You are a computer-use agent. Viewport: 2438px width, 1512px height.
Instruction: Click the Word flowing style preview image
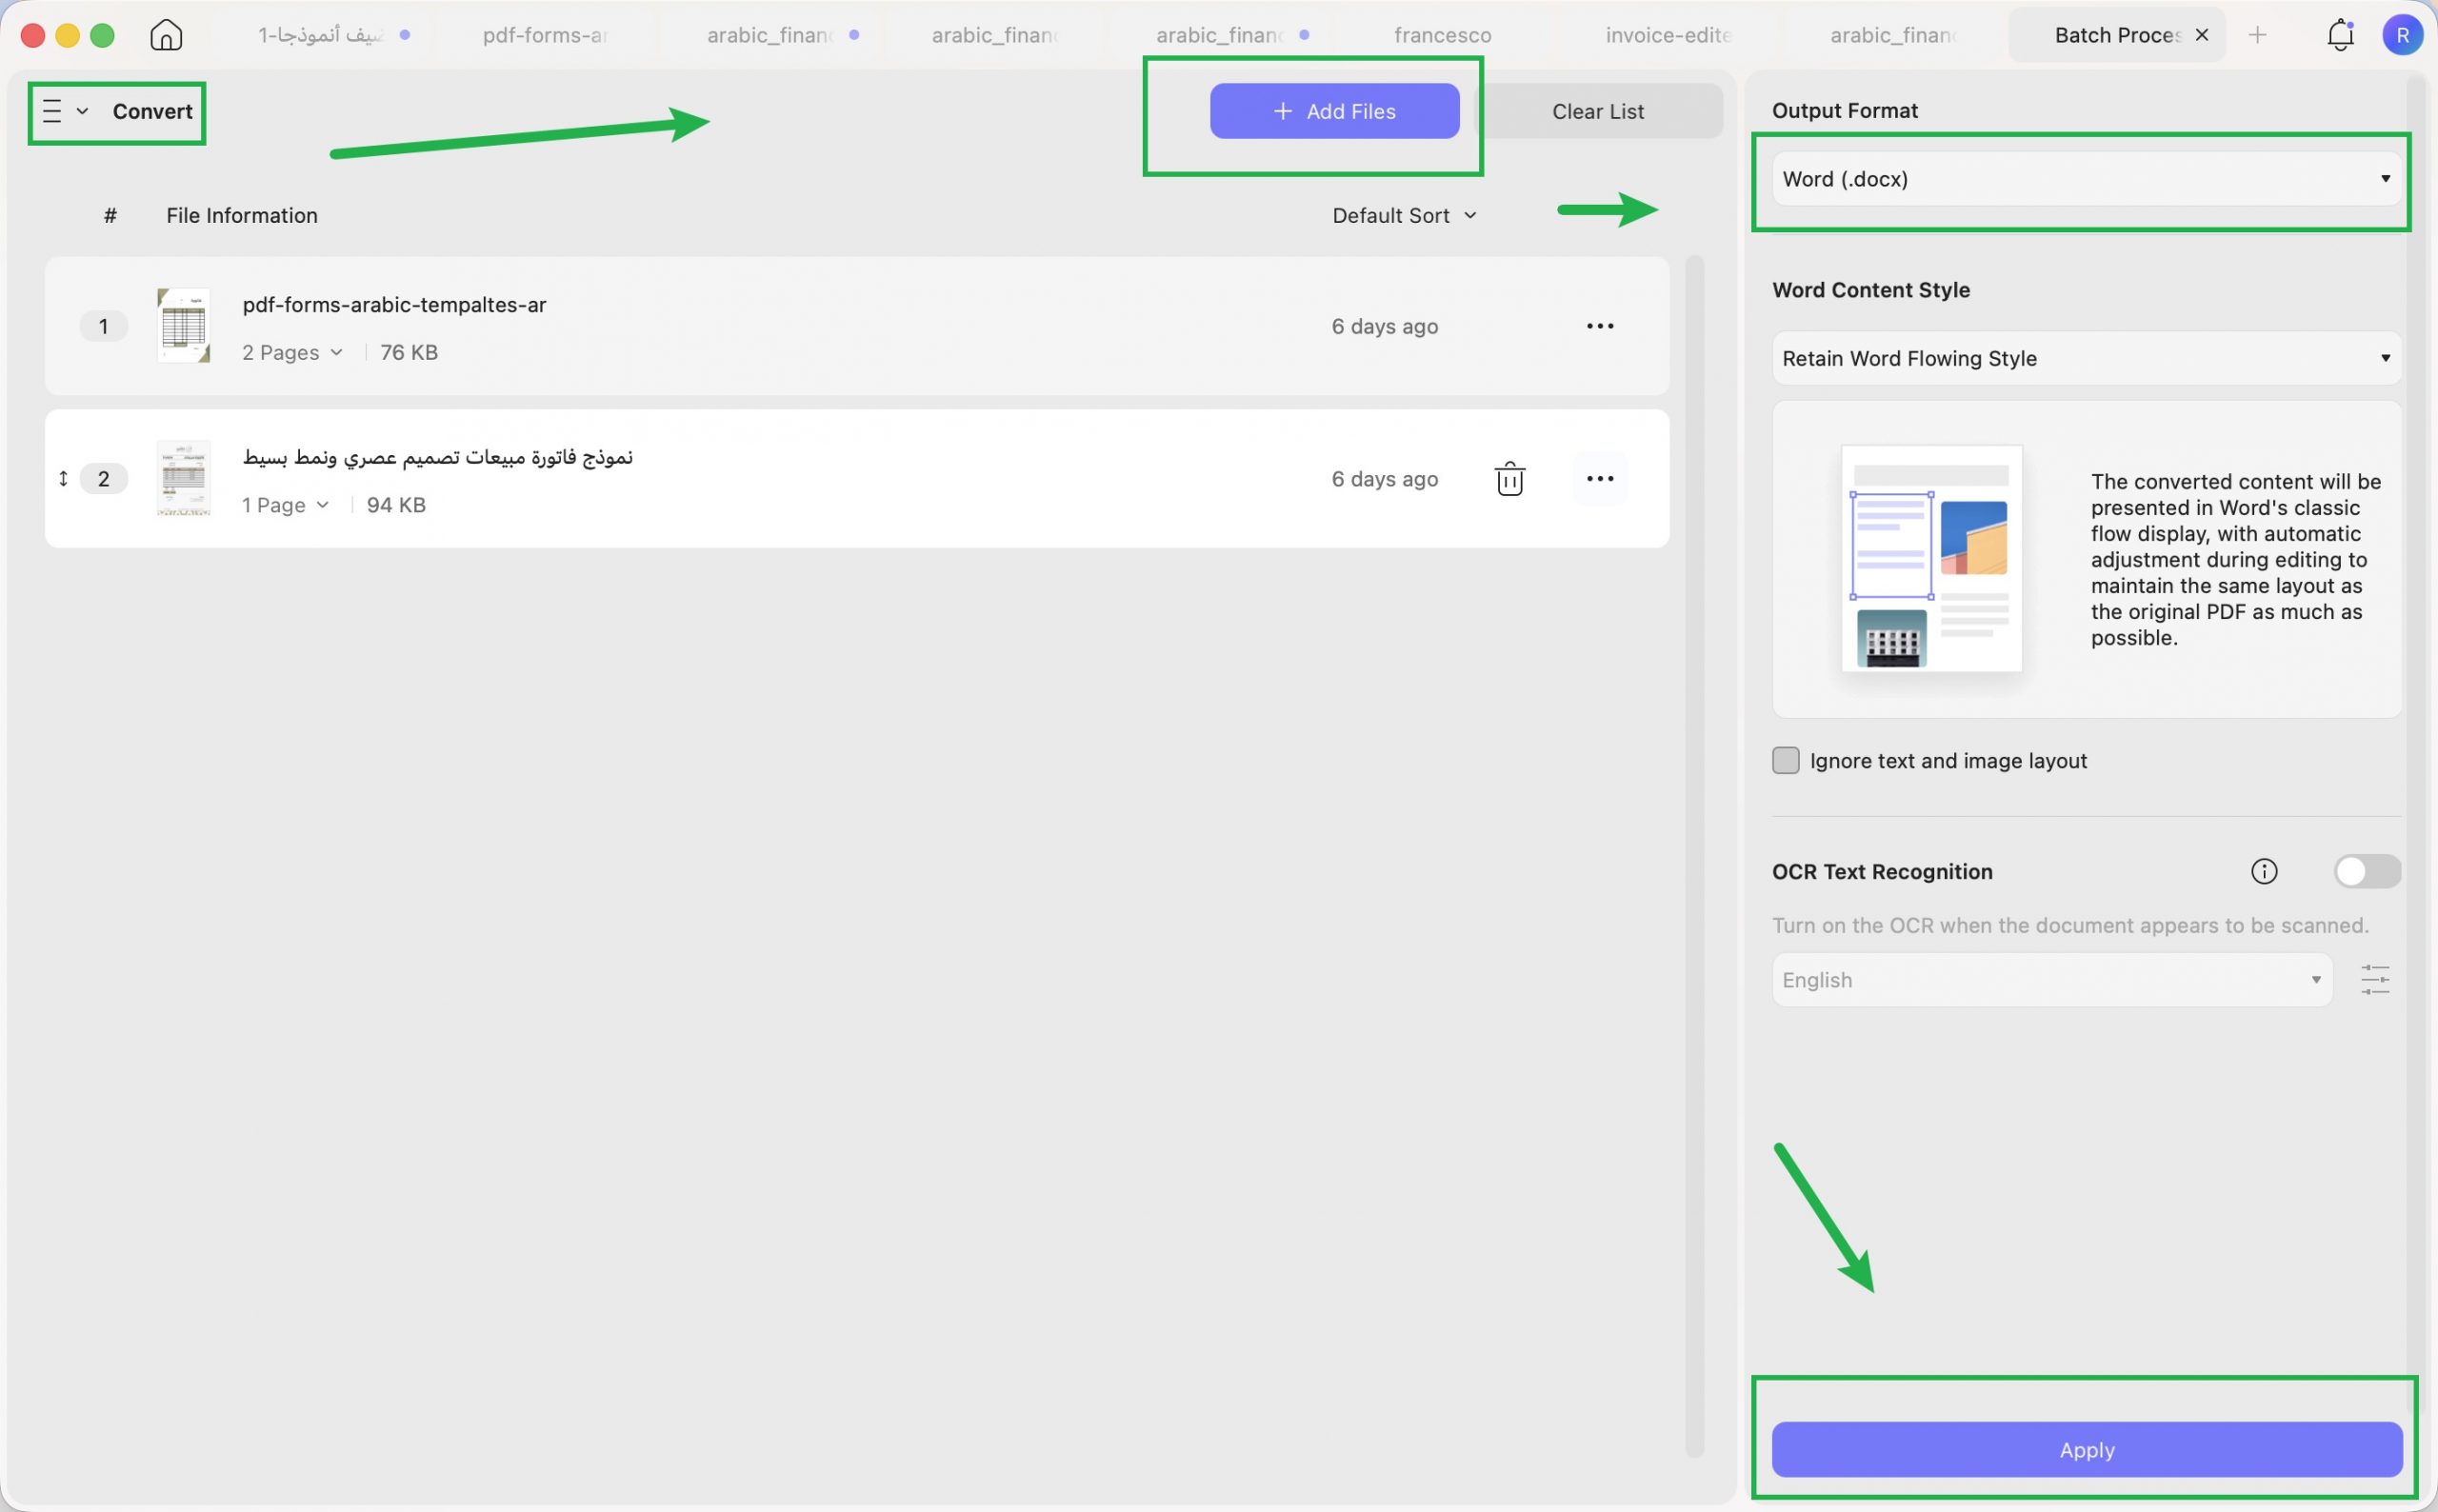[1931, 558]
